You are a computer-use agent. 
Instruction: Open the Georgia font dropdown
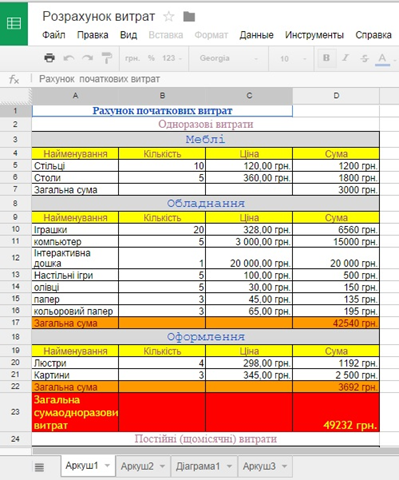coord(229,58)
